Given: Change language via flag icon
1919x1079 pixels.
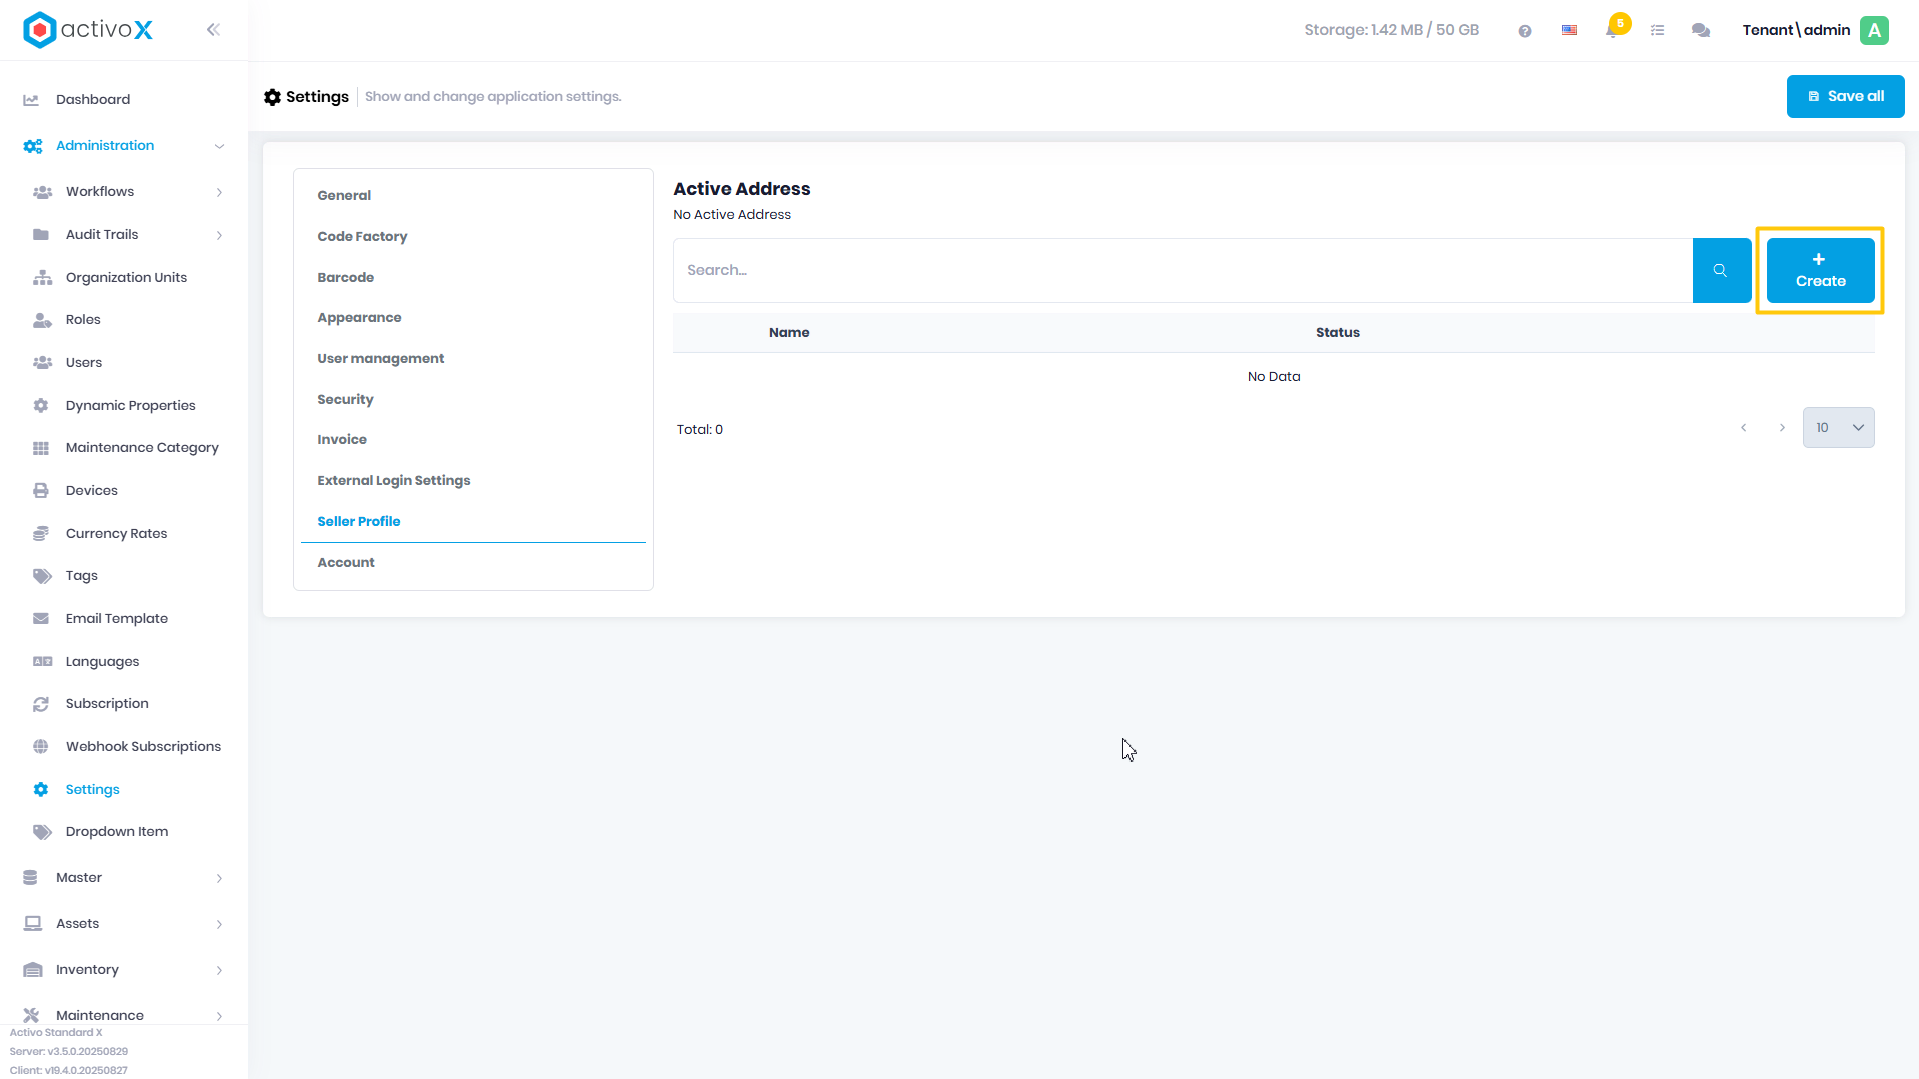Looking at the screenshot, I should [x=1569, y=31].
